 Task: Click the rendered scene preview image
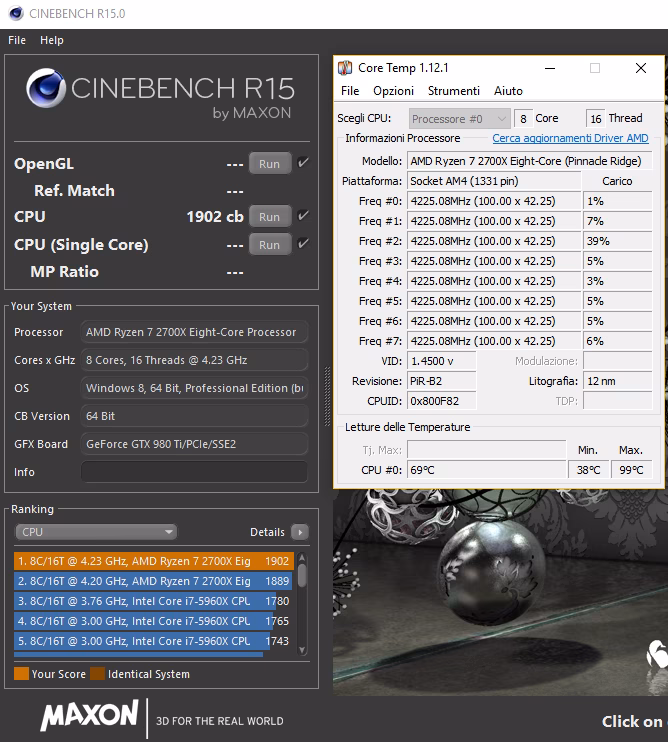pos(500,592)
